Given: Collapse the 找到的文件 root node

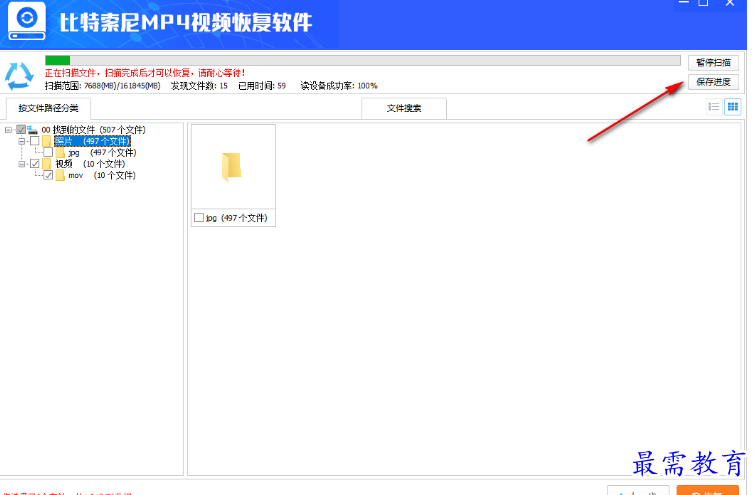Looking at the screenshot, I should (8, 130).
